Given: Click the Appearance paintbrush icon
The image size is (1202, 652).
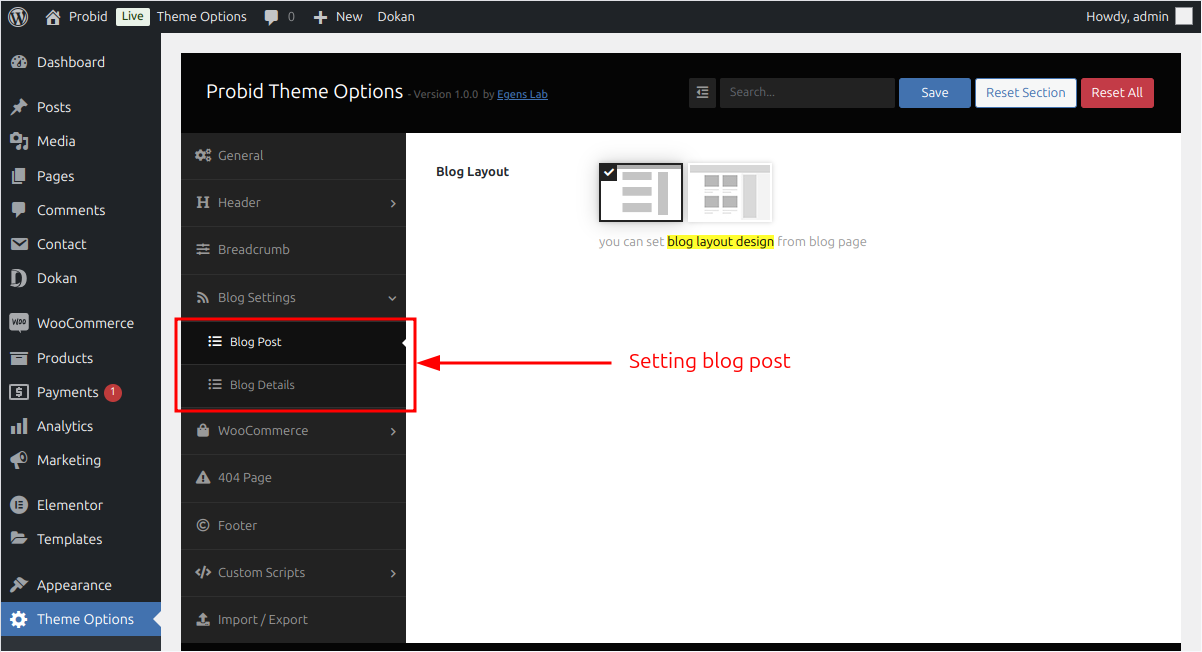Looking at the screenshot, I should [19, 585].
